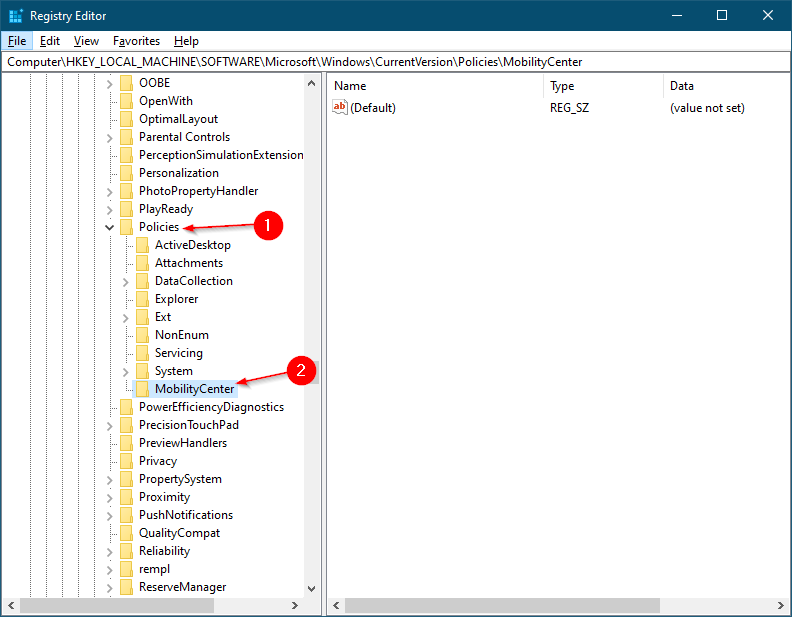Expand the Proximity key
The image size is (792, 617).
click(110, 498)
